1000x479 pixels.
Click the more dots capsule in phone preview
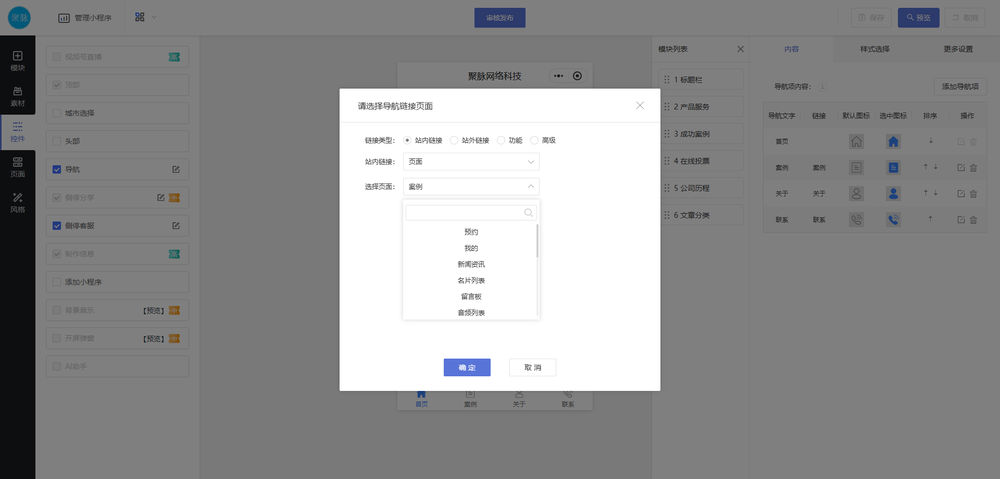(559, 76)
